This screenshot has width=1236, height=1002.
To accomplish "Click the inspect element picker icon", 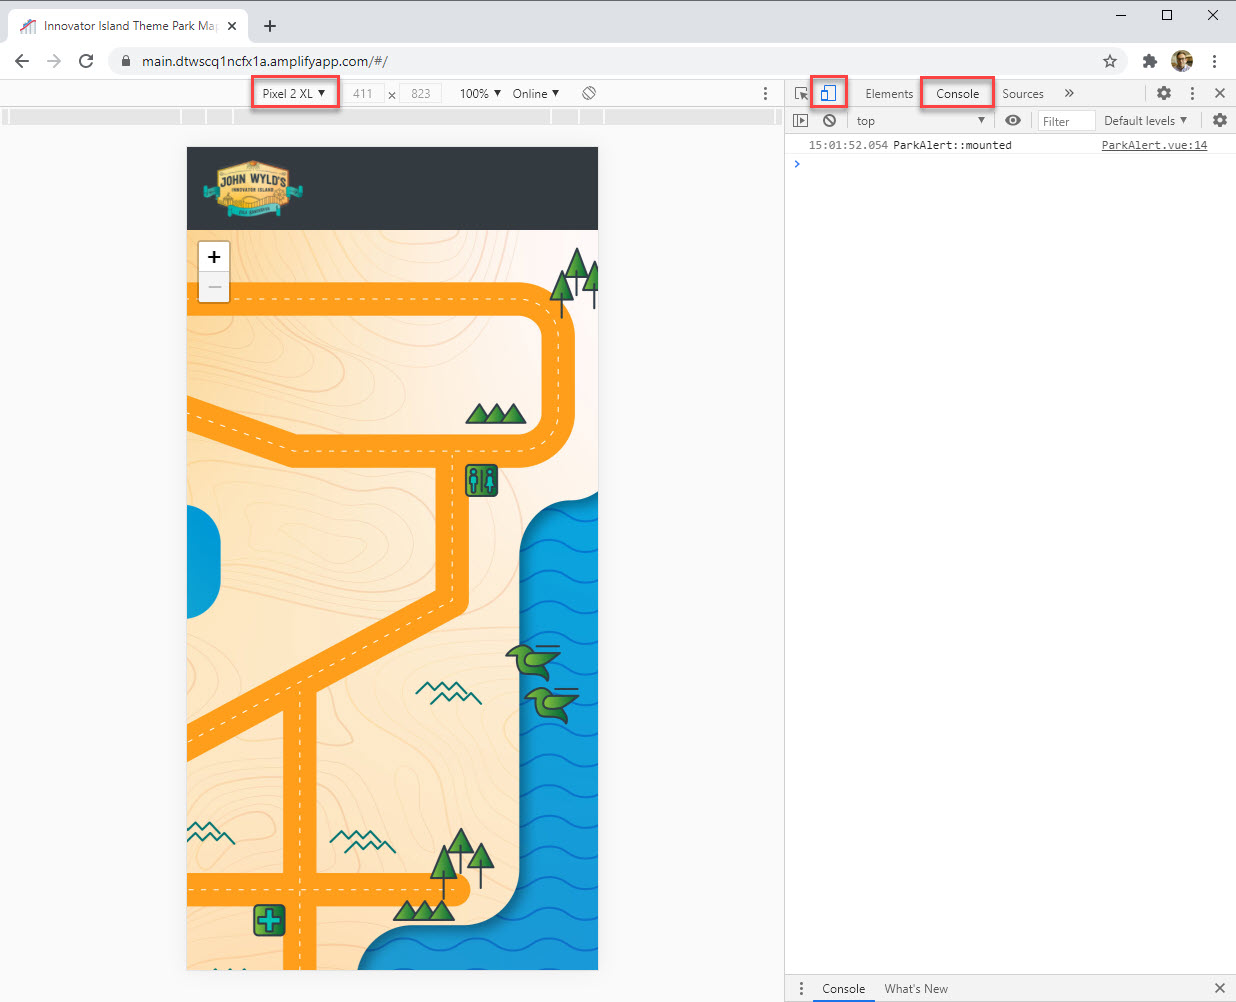I will [801, 93].
